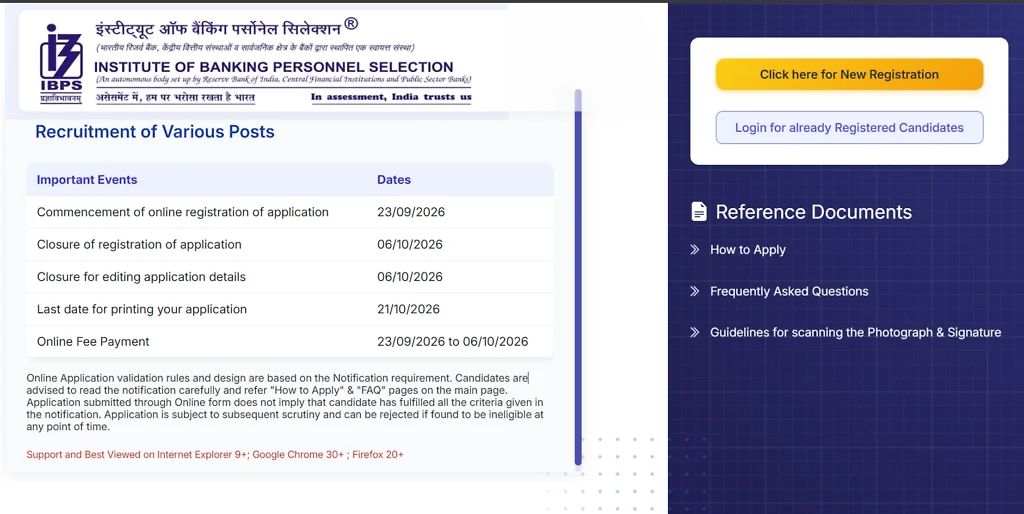Click the Reference Documents file icon
Viewport: 1024px width, 514px height.
[699, 212]
